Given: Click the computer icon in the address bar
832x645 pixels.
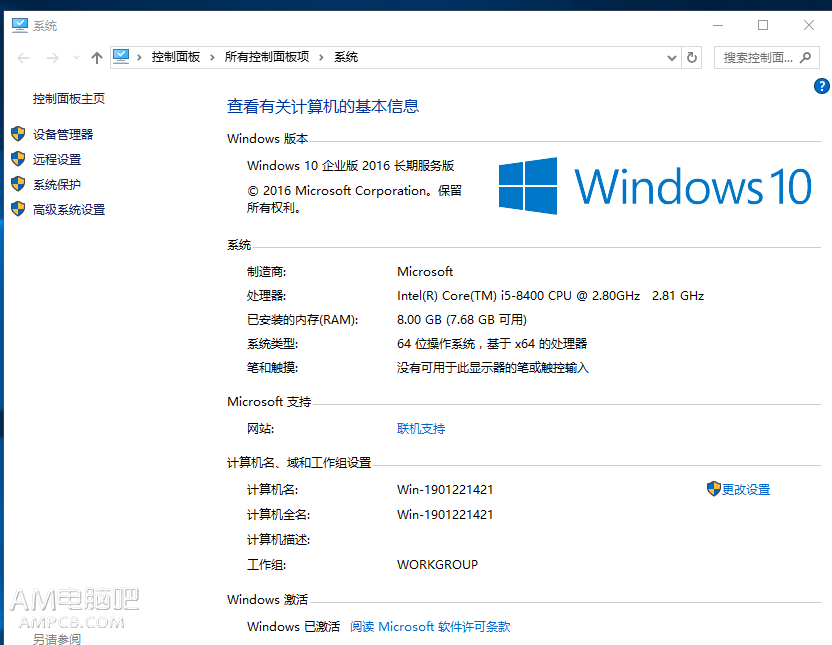Looking at the screenshot, I should point(121,57).
